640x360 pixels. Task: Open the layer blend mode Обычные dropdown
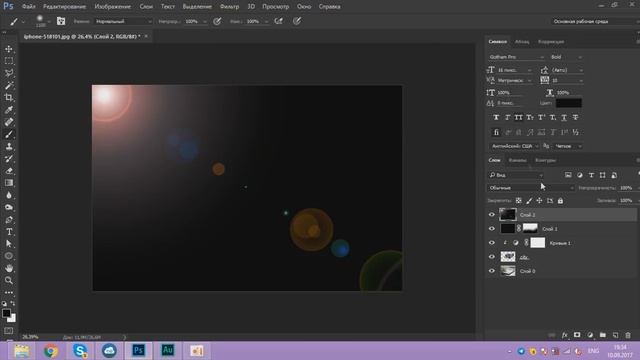(531, 188)
